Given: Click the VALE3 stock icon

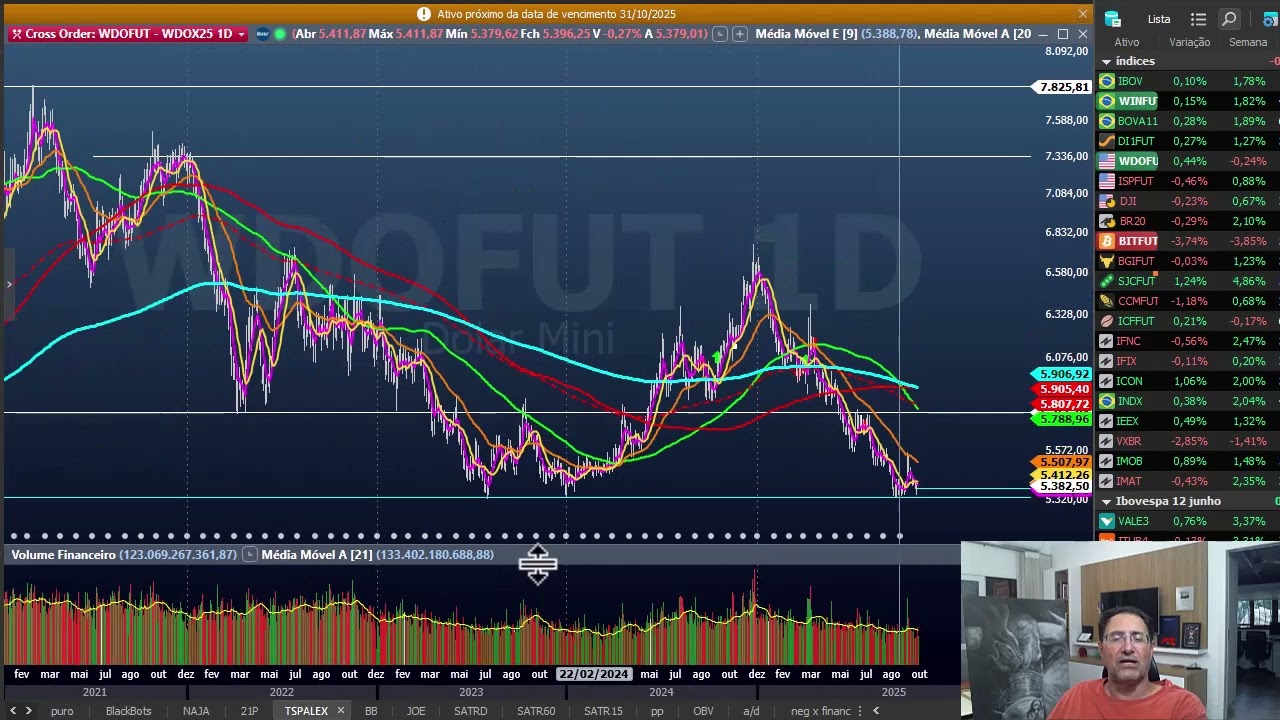Looking at the screenshot, I should coord(1106,521).
